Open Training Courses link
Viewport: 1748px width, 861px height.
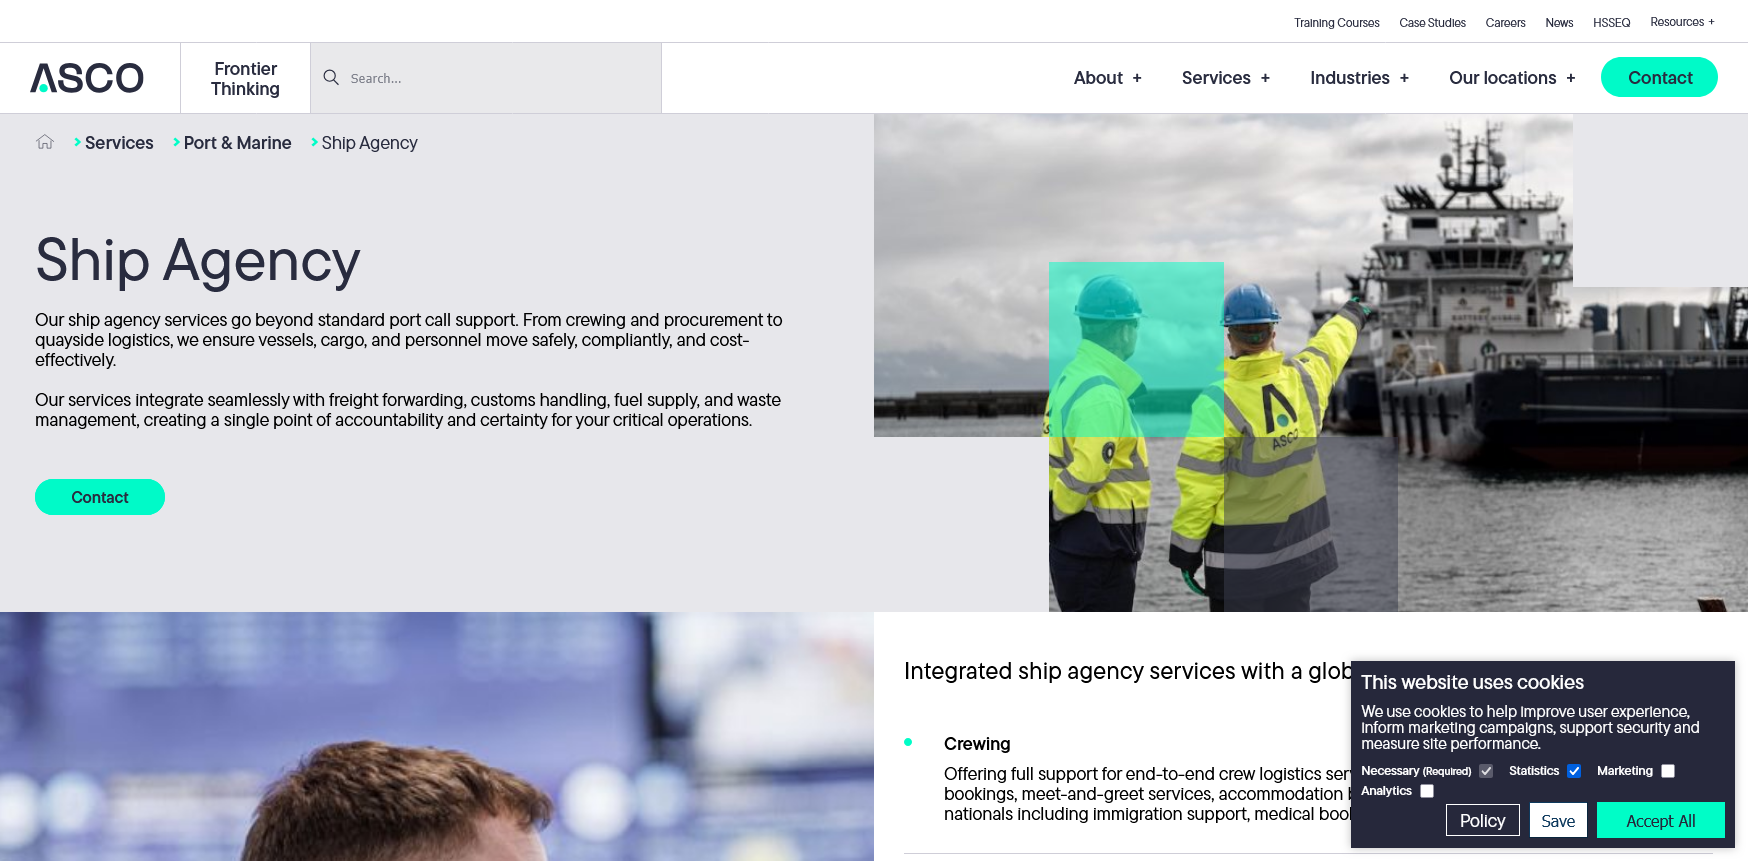pos(1336,23)
